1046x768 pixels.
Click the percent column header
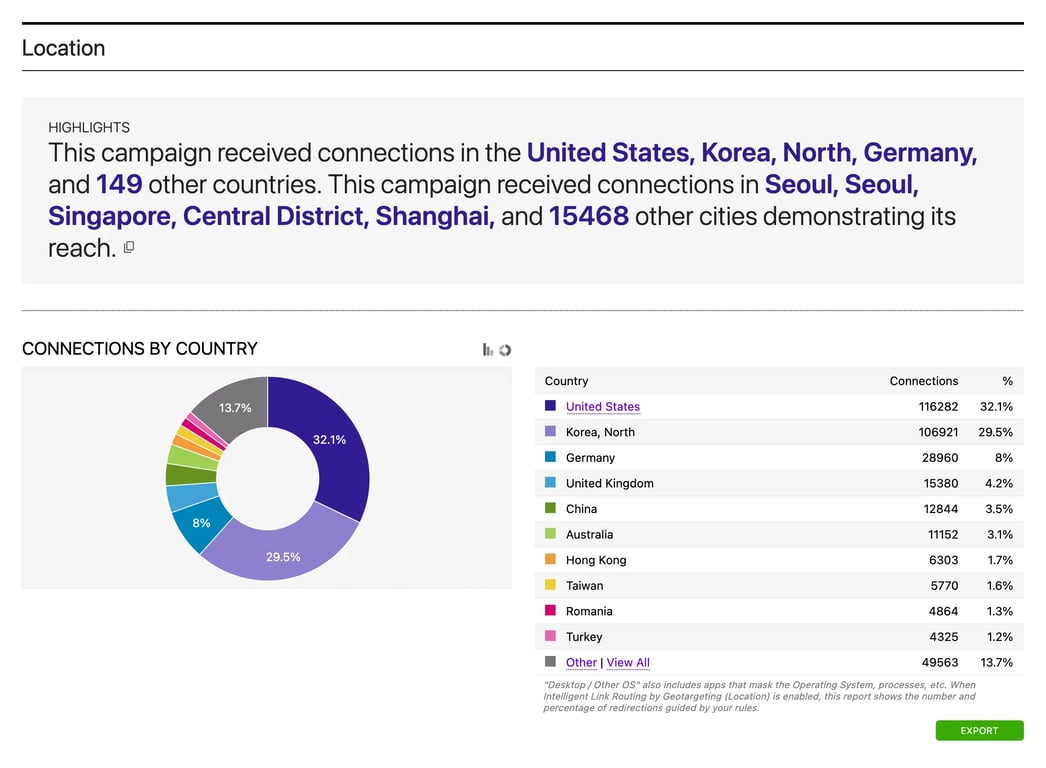tap(1007, 381)
